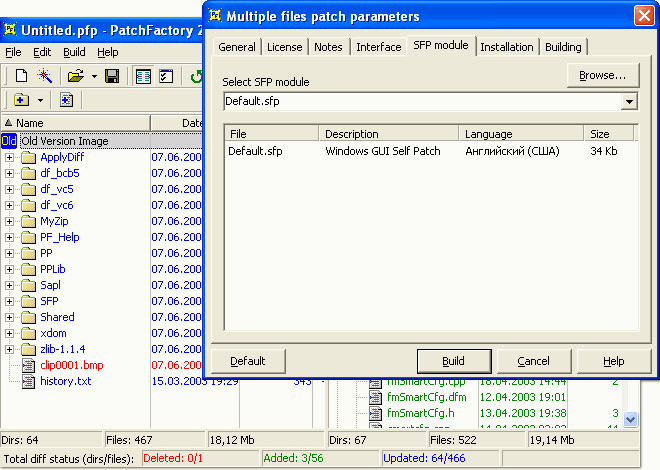This screenshot has height=470, width=660.
Task: Click the Updated: 64/466 status entry
Action: pos(441,458)
